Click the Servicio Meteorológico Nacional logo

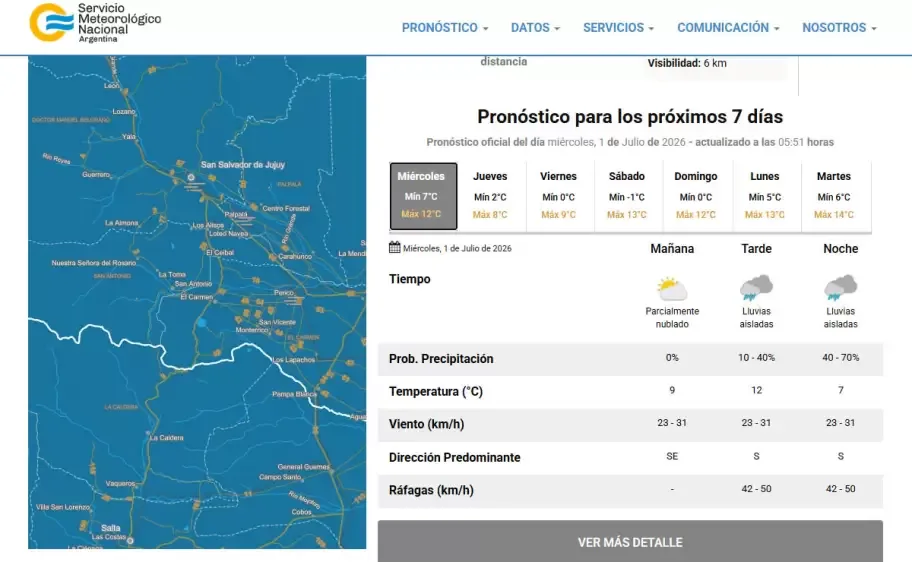95,23
